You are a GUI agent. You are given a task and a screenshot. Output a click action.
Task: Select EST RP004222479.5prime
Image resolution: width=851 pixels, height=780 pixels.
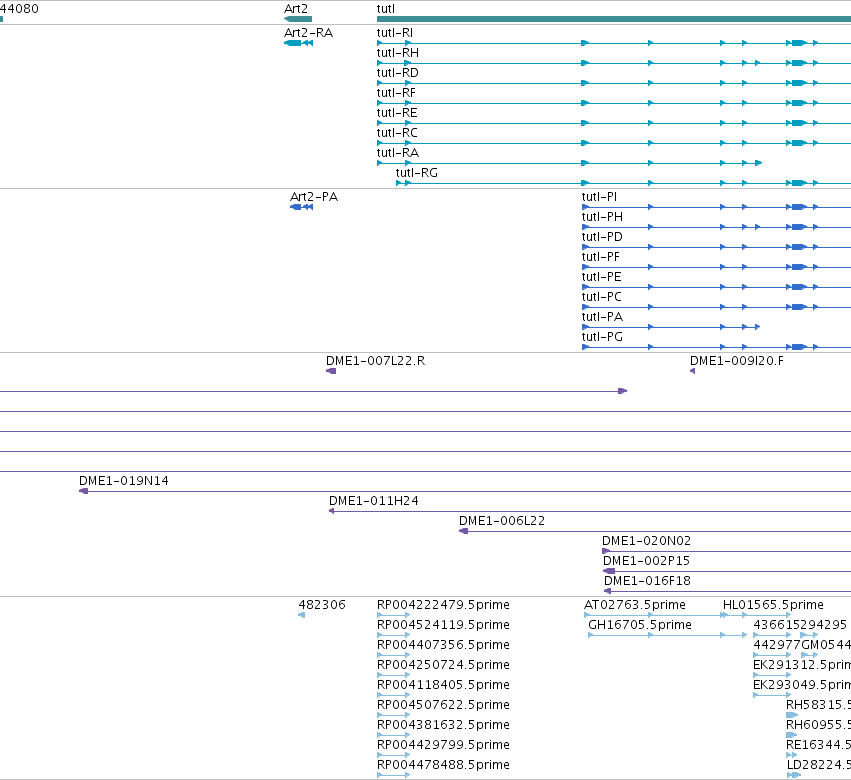[x=443, y=605]
